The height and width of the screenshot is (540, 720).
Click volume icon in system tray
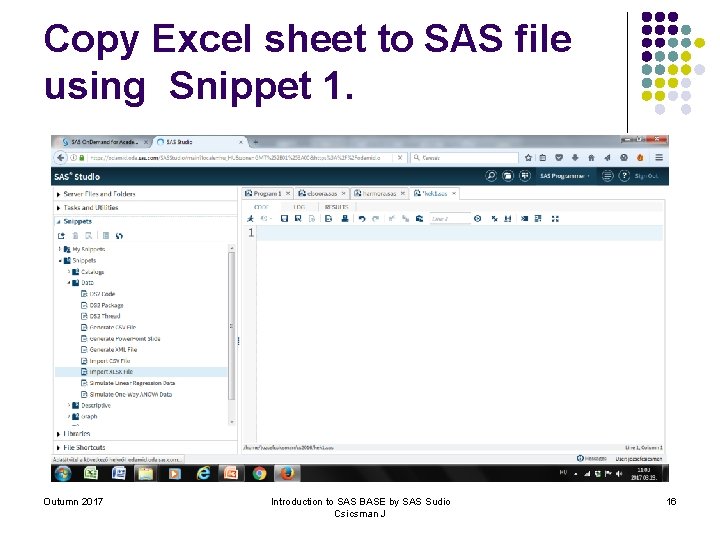point(619,473)
